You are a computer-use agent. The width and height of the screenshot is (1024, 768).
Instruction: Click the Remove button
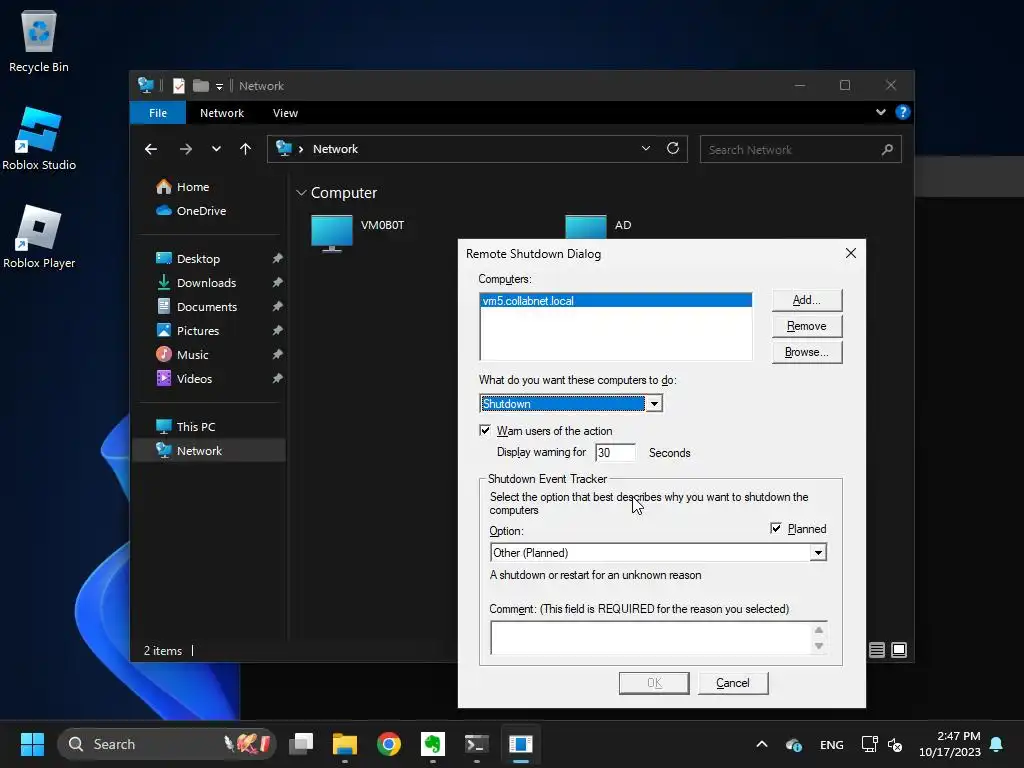807,327
